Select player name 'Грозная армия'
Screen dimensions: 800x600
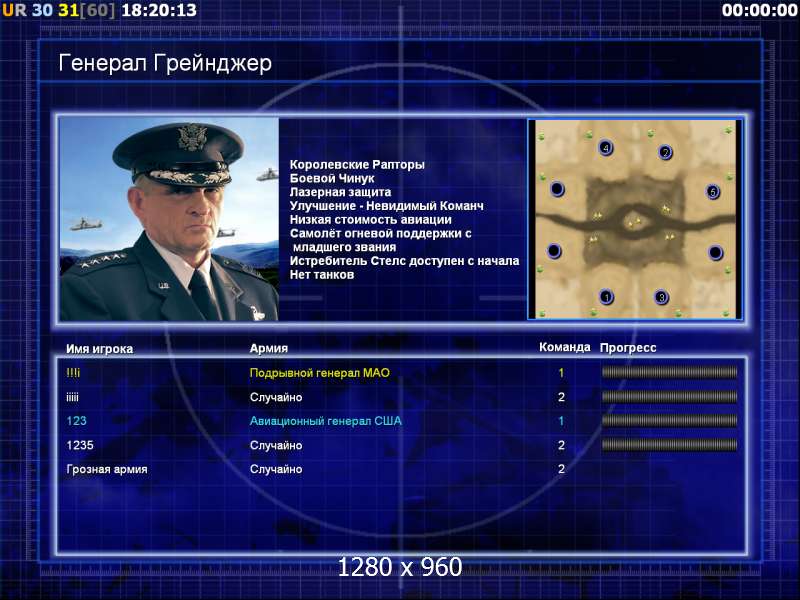pos(107,469)
